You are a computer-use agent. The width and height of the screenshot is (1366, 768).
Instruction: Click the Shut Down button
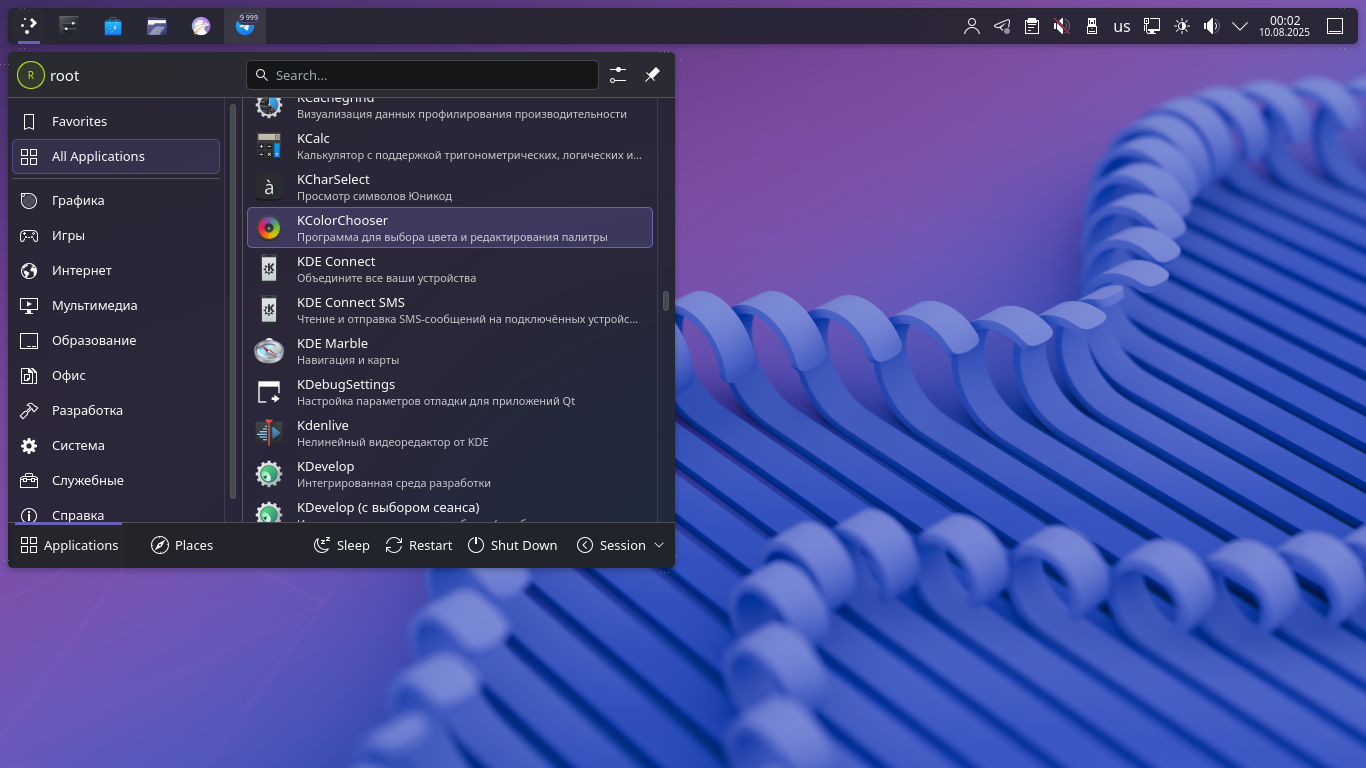coord(513,545)
